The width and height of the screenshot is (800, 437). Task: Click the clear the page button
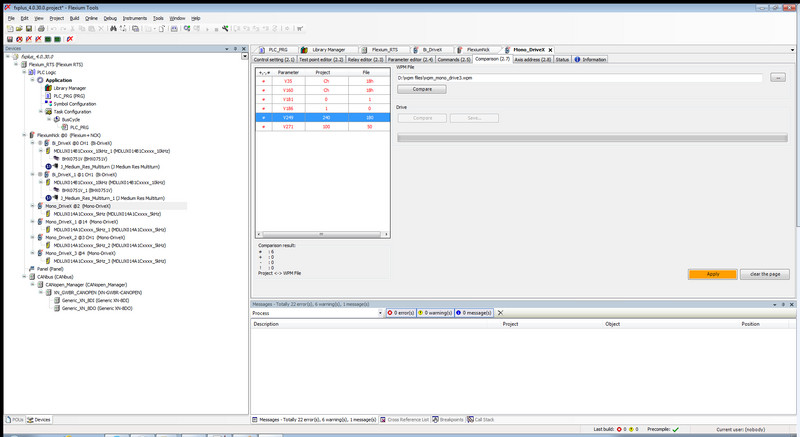coord(767,274)
